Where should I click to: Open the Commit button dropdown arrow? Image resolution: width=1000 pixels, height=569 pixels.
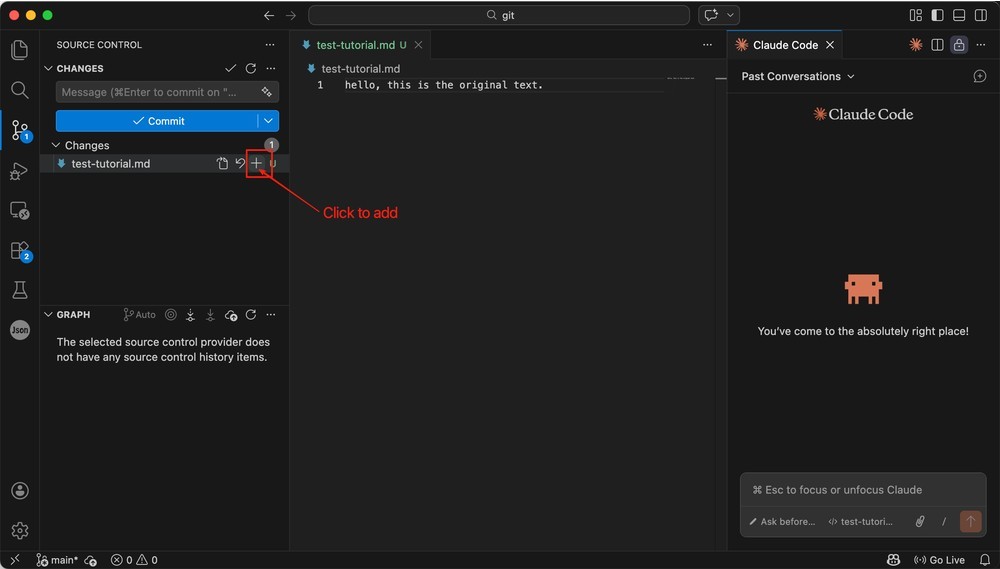point(268,121)
